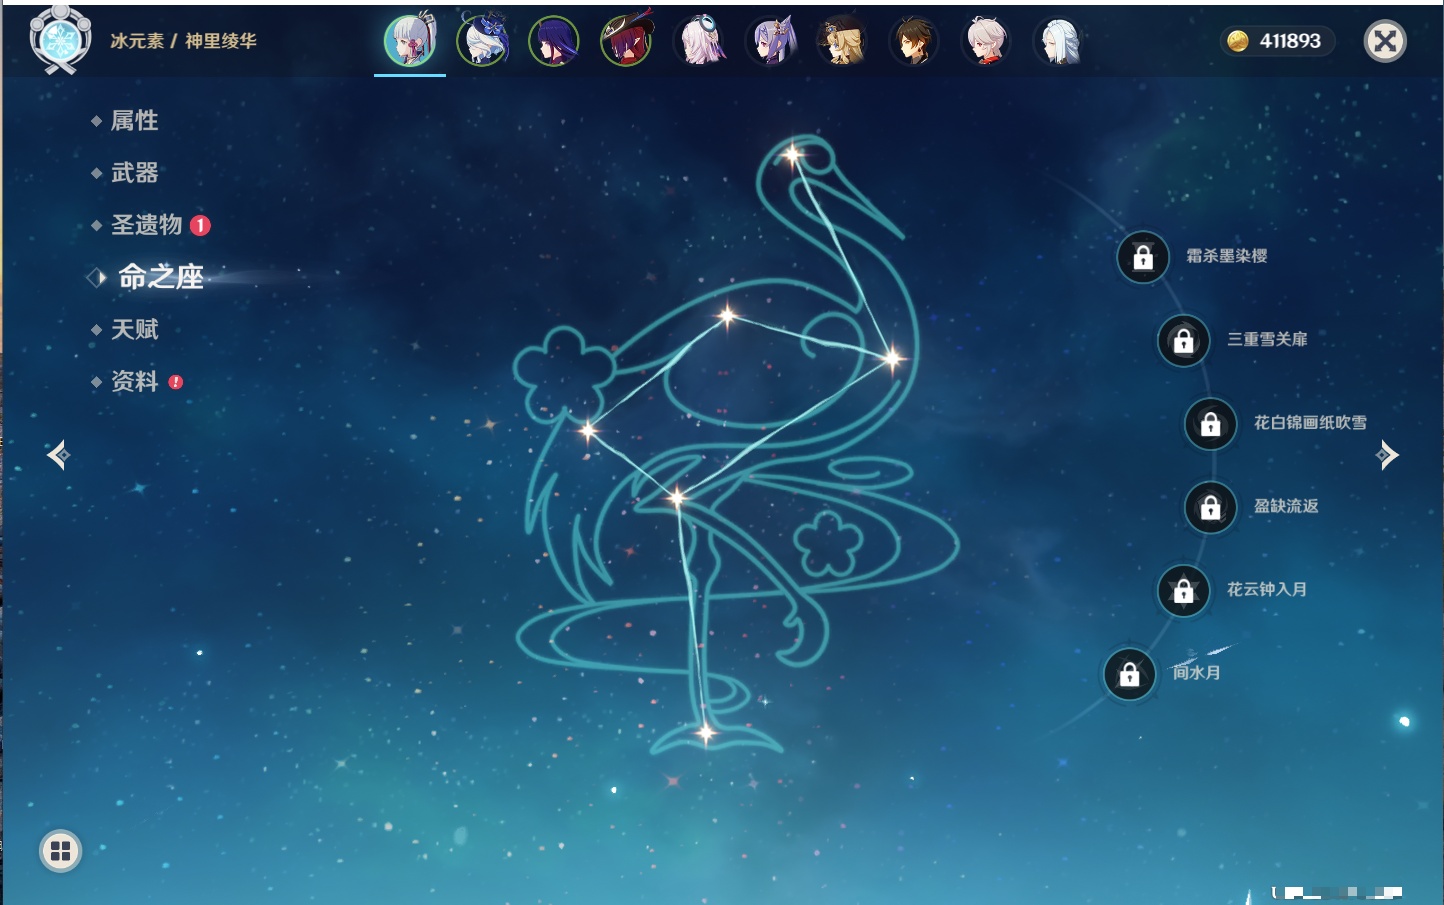View constellation label 花白锦画纸吹雪
Image resolution: width=1444 pixels, height=905 pixels.
pos(1310,422)
